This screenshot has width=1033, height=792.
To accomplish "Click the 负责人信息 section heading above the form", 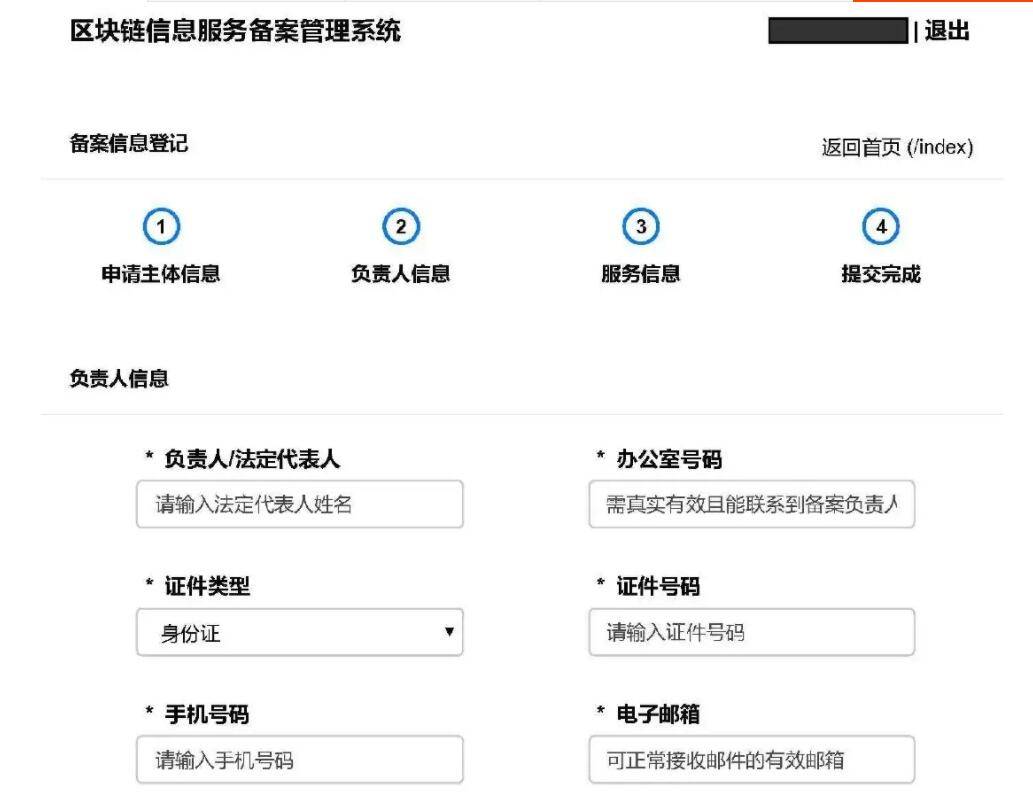I will (x=119, y=379).
